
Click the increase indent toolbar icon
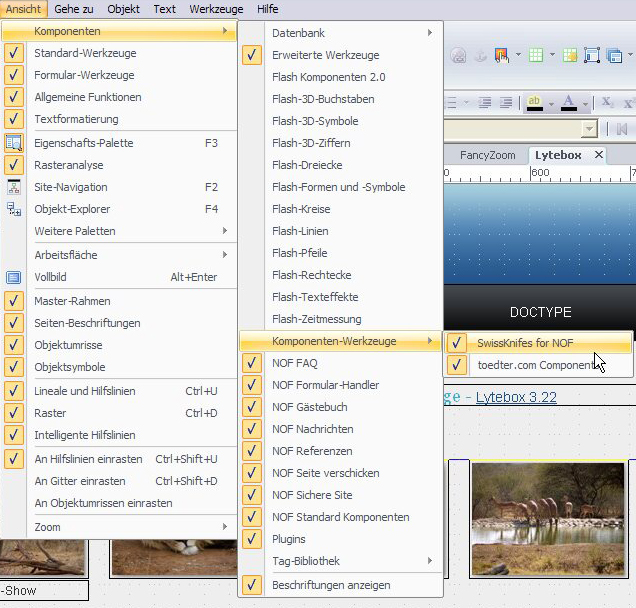(x=507, y=103)
